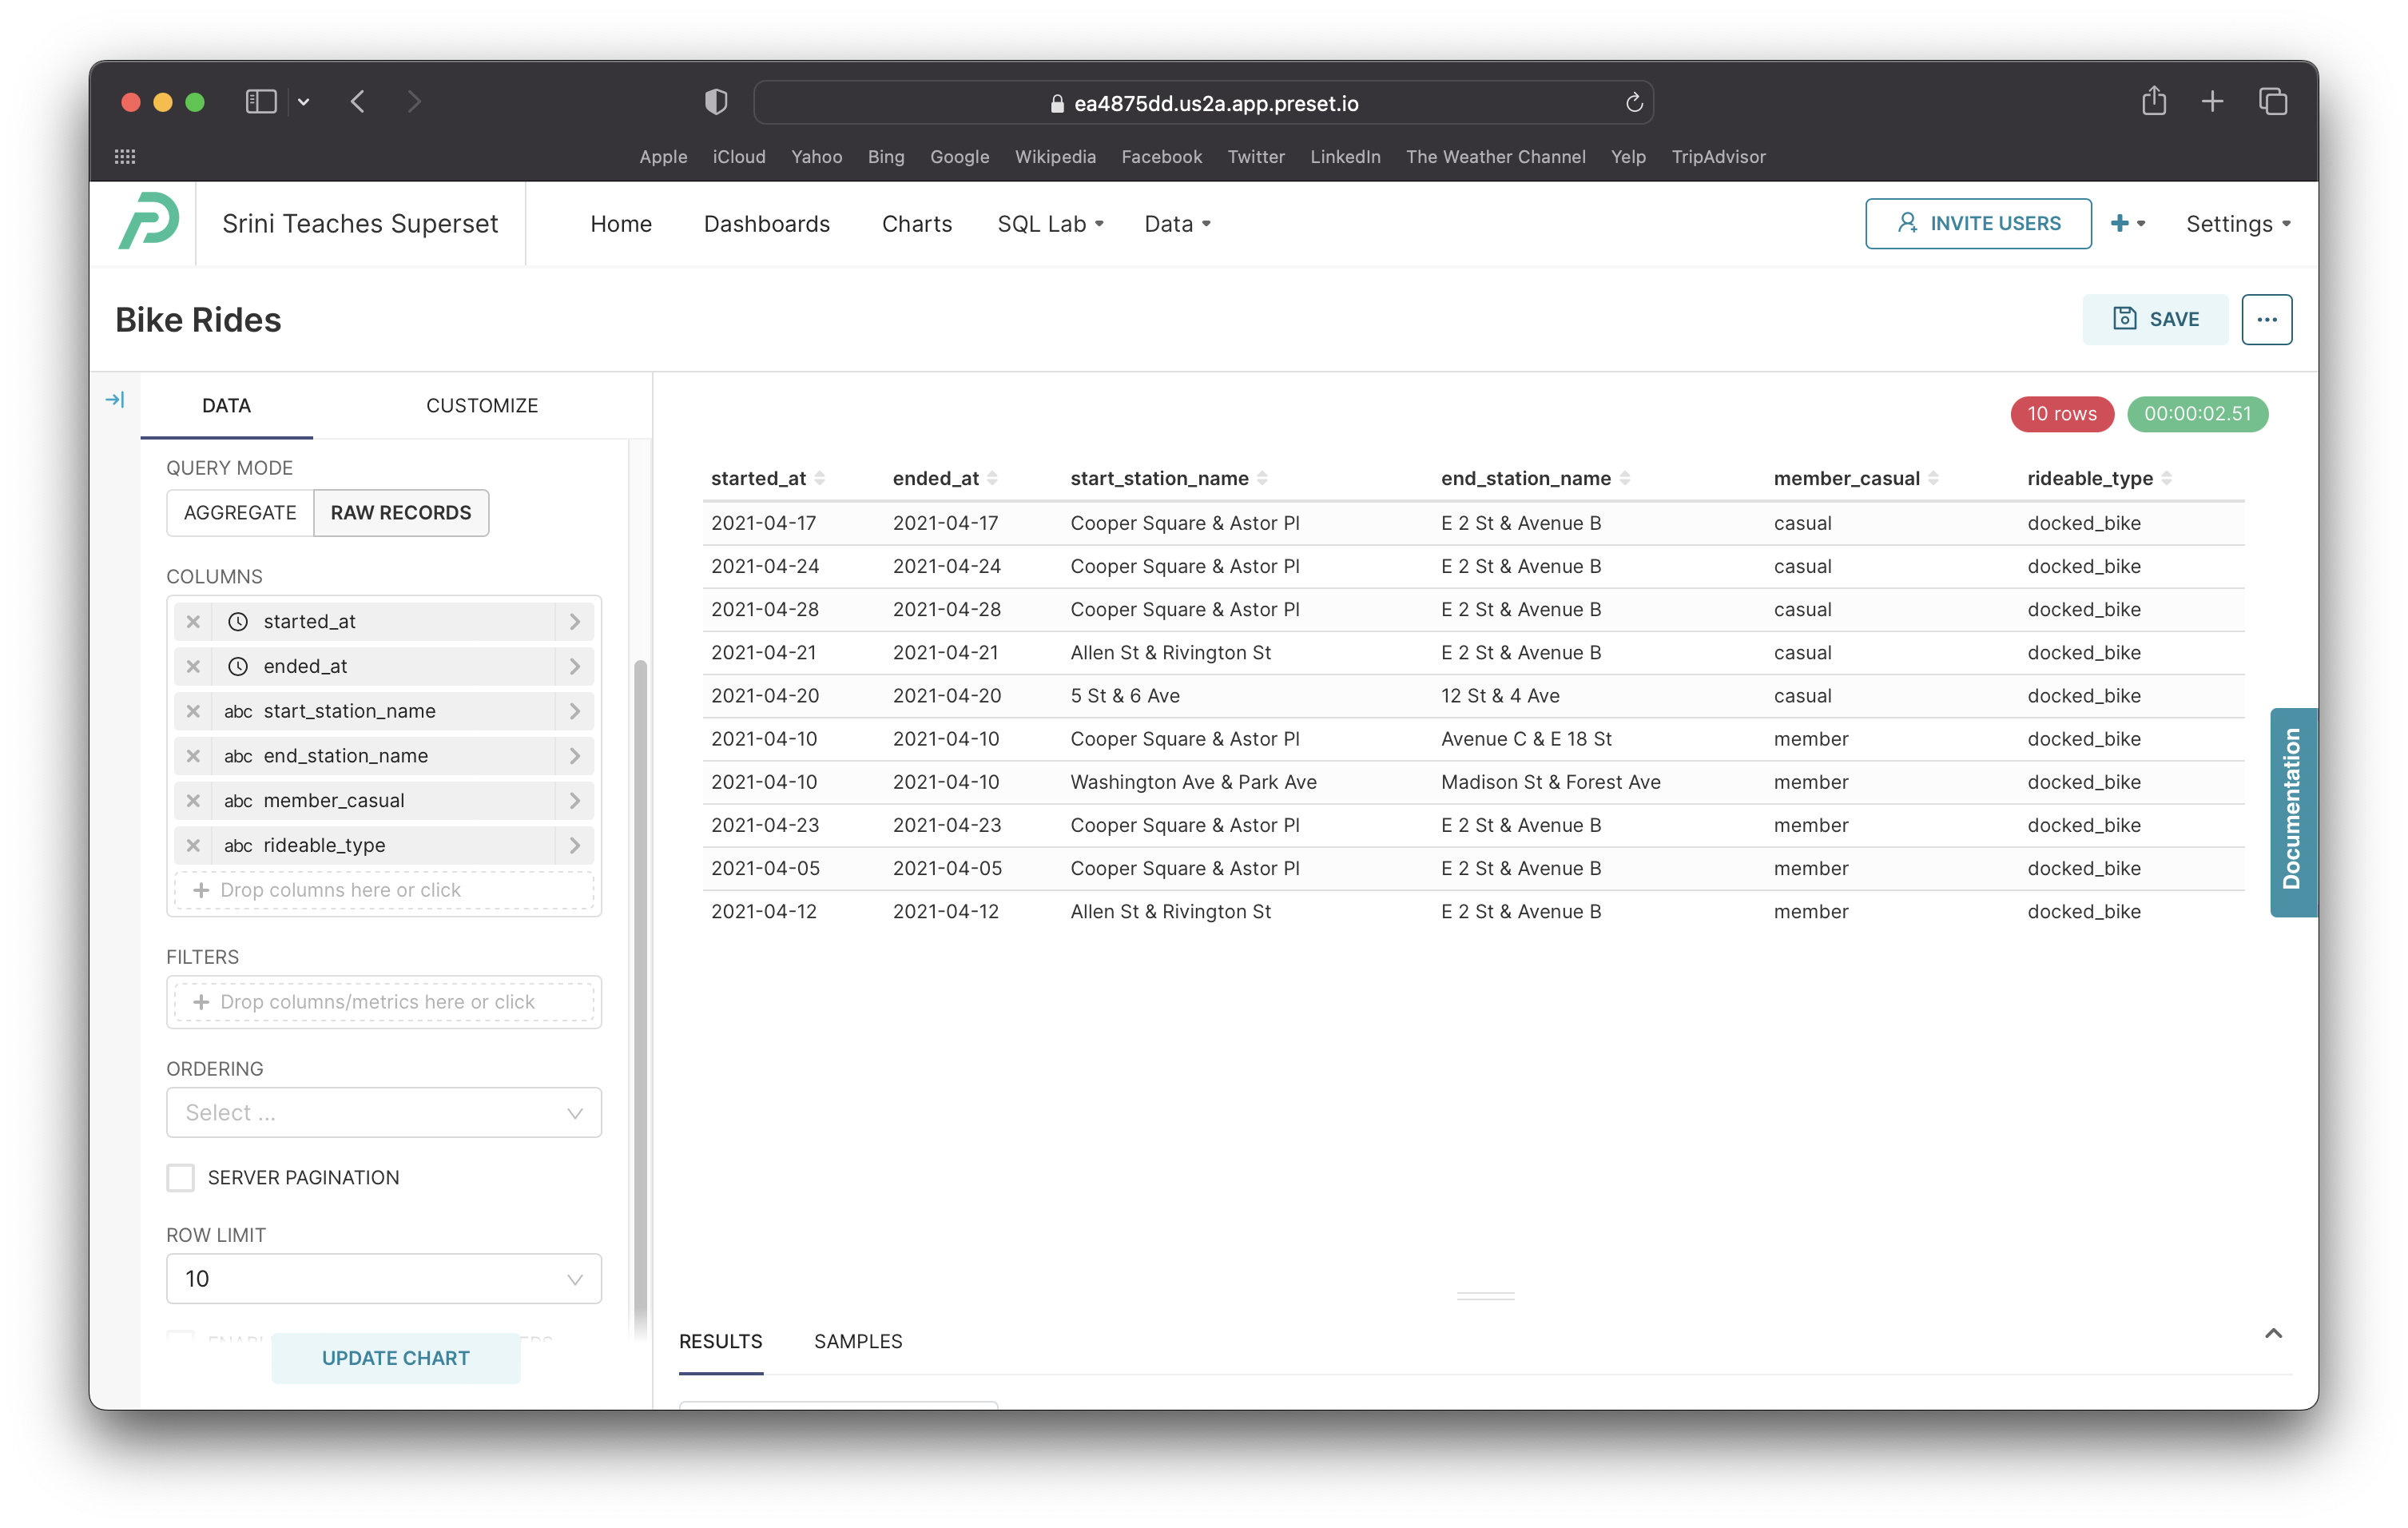
Task: Toggle the Safari sidebar
Action: (261, 101)
